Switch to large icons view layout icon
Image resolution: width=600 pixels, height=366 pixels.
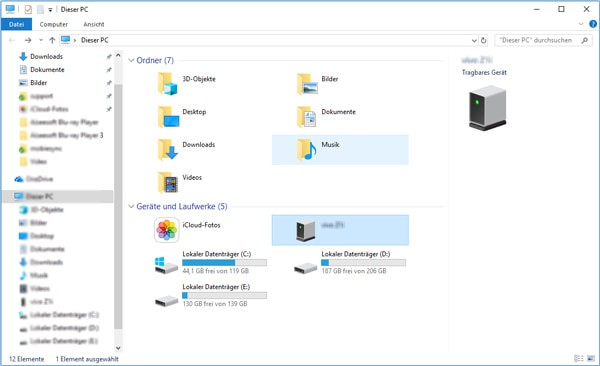pyautogui.click(x=591, y=358)
